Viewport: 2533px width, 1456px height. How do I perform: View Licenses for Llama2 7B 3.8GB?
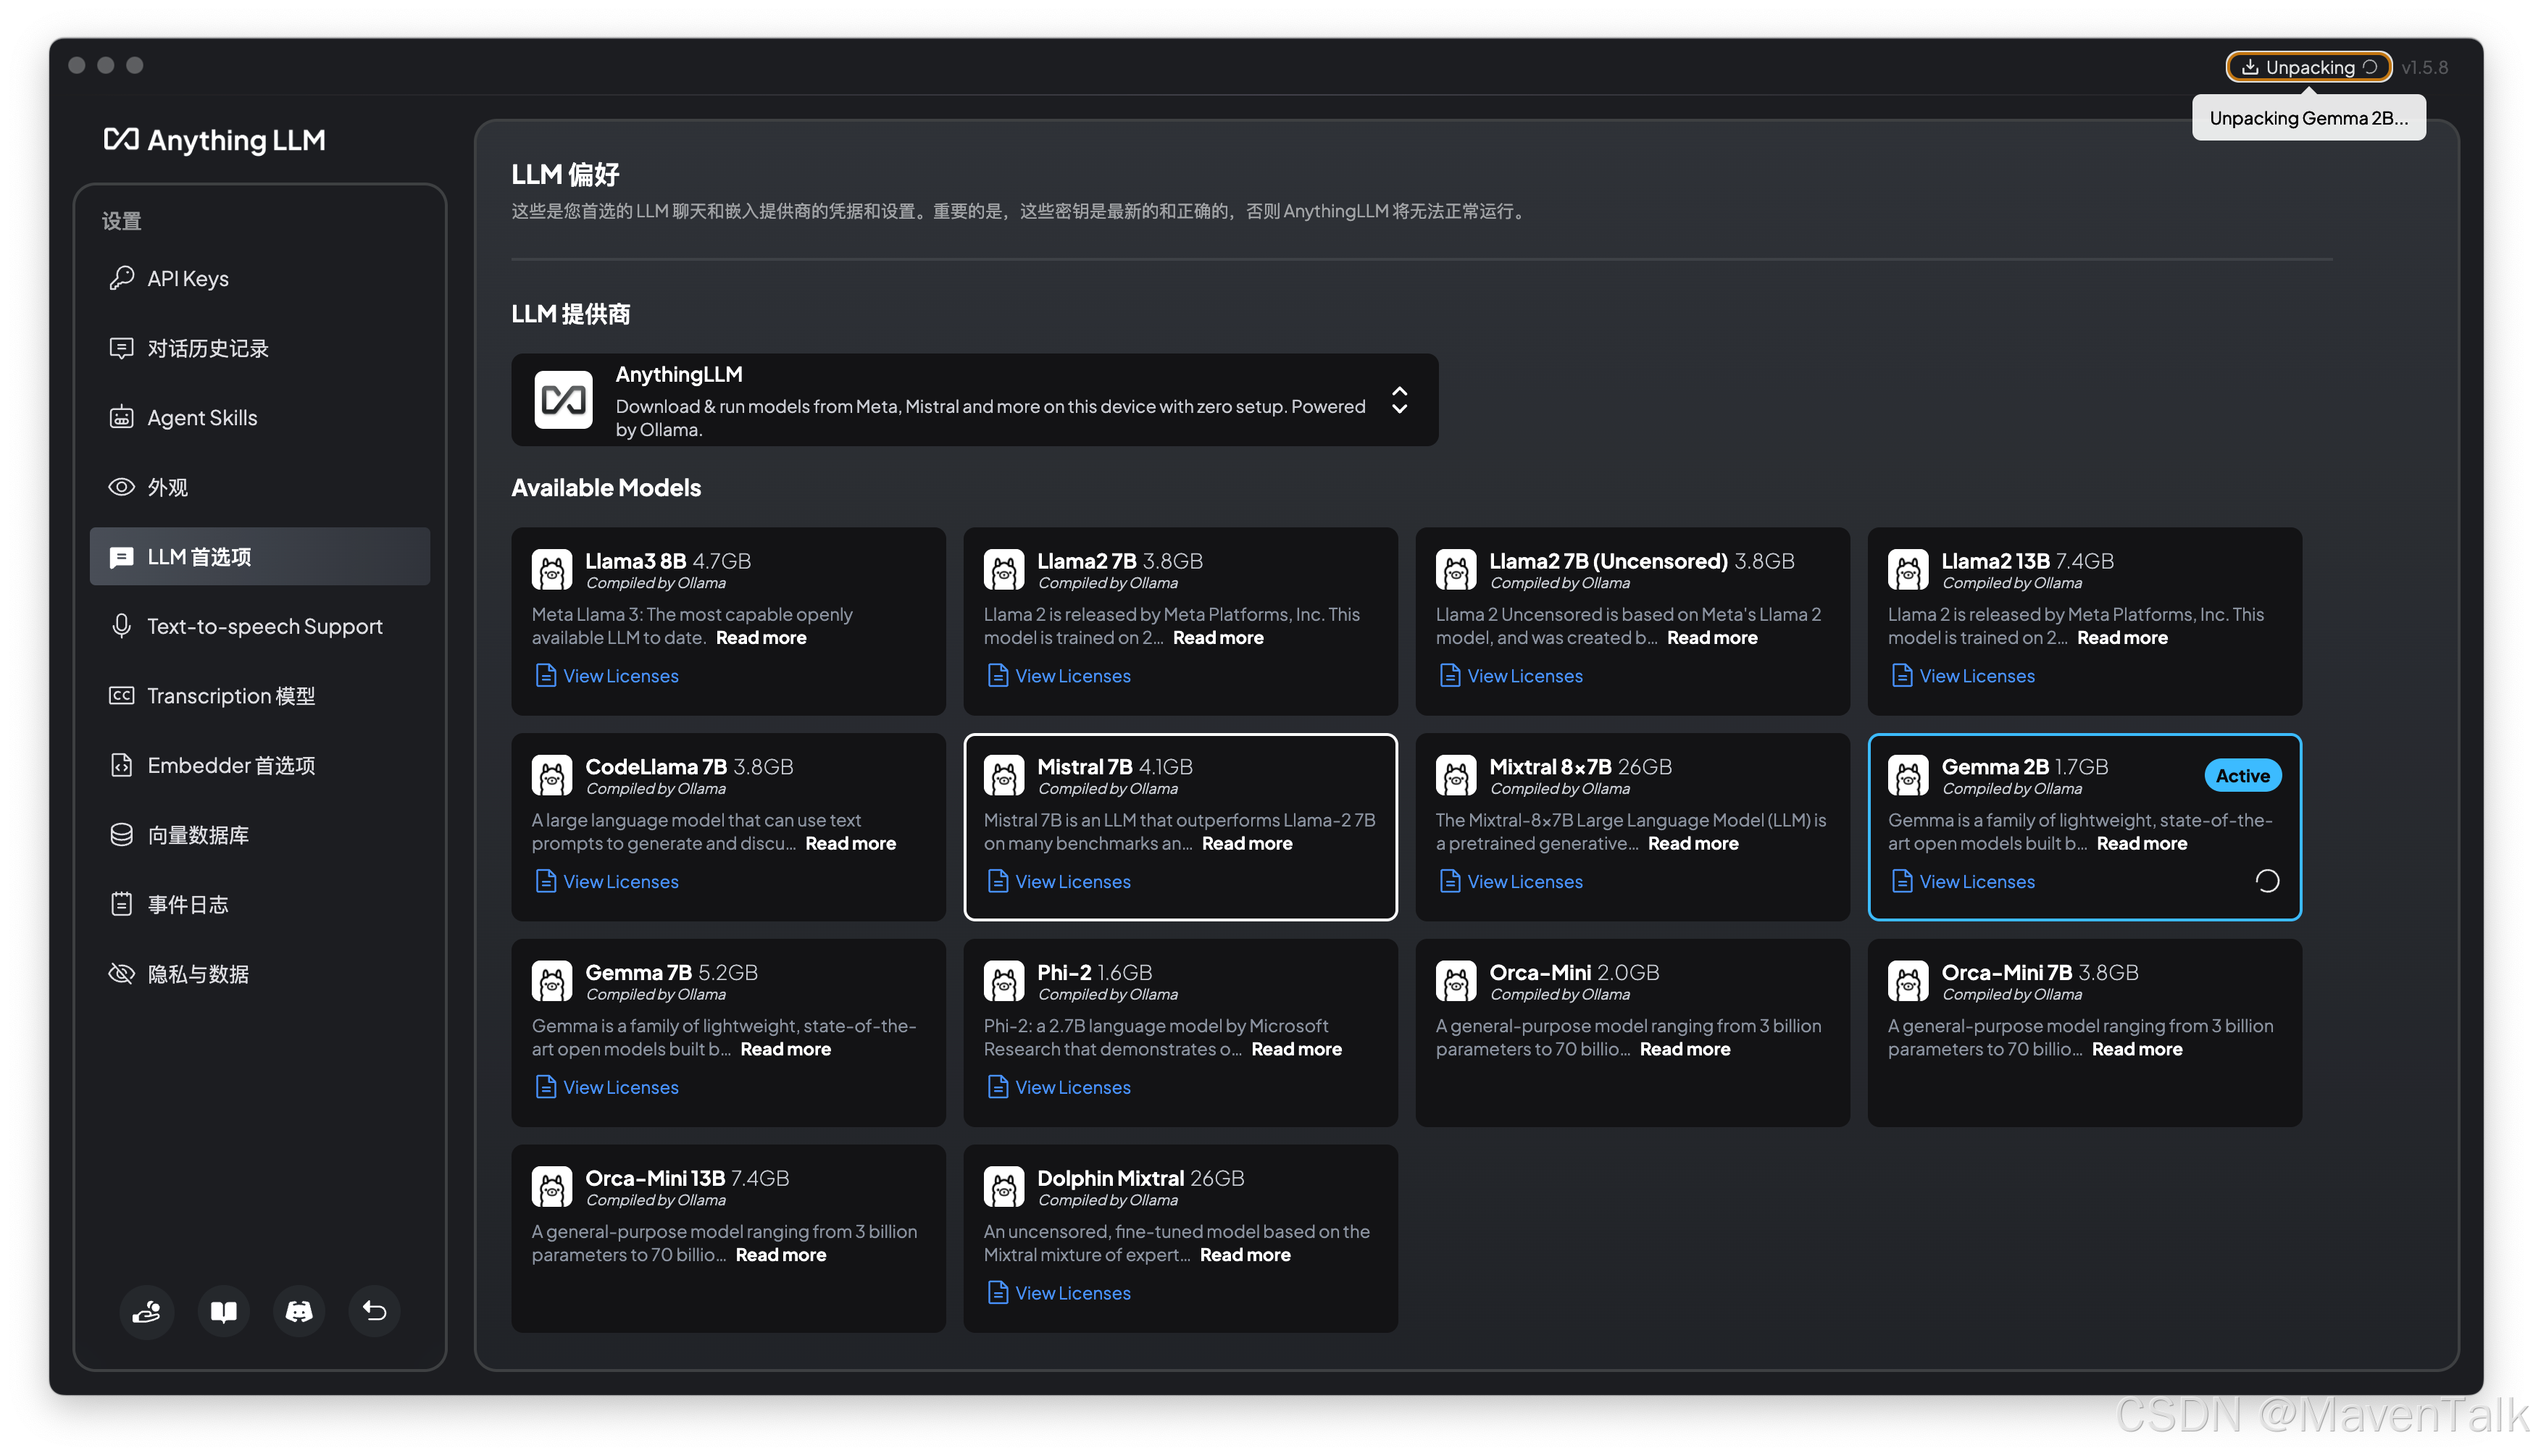pyautogui.click(x=1059, y=676)
